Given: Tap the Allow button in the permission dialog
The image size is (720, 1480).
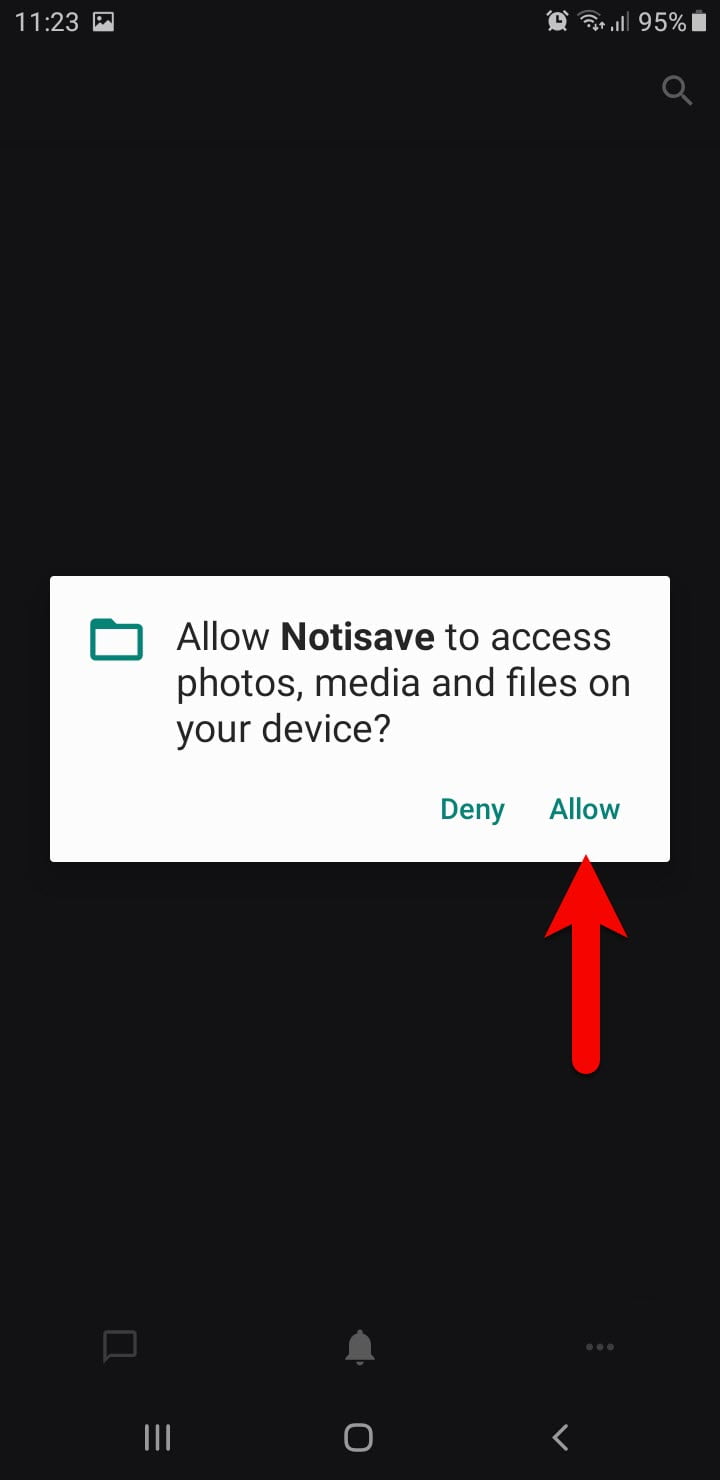Looking at the screenshot, I should click(584, 809).
